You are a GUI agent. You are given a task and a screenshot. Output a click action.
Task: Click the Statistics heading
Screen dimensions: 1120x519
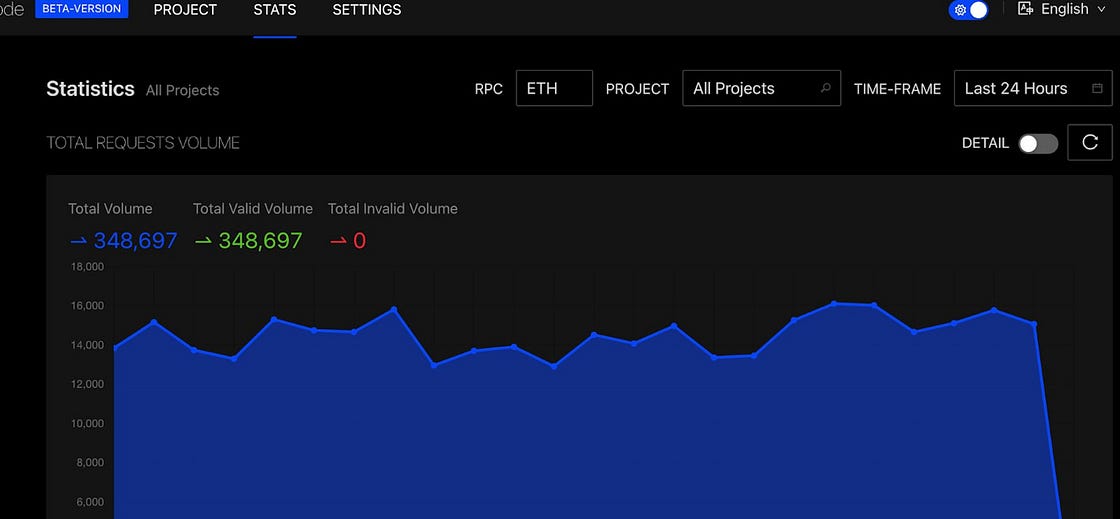pyautogui.click(x=91, y=89)
